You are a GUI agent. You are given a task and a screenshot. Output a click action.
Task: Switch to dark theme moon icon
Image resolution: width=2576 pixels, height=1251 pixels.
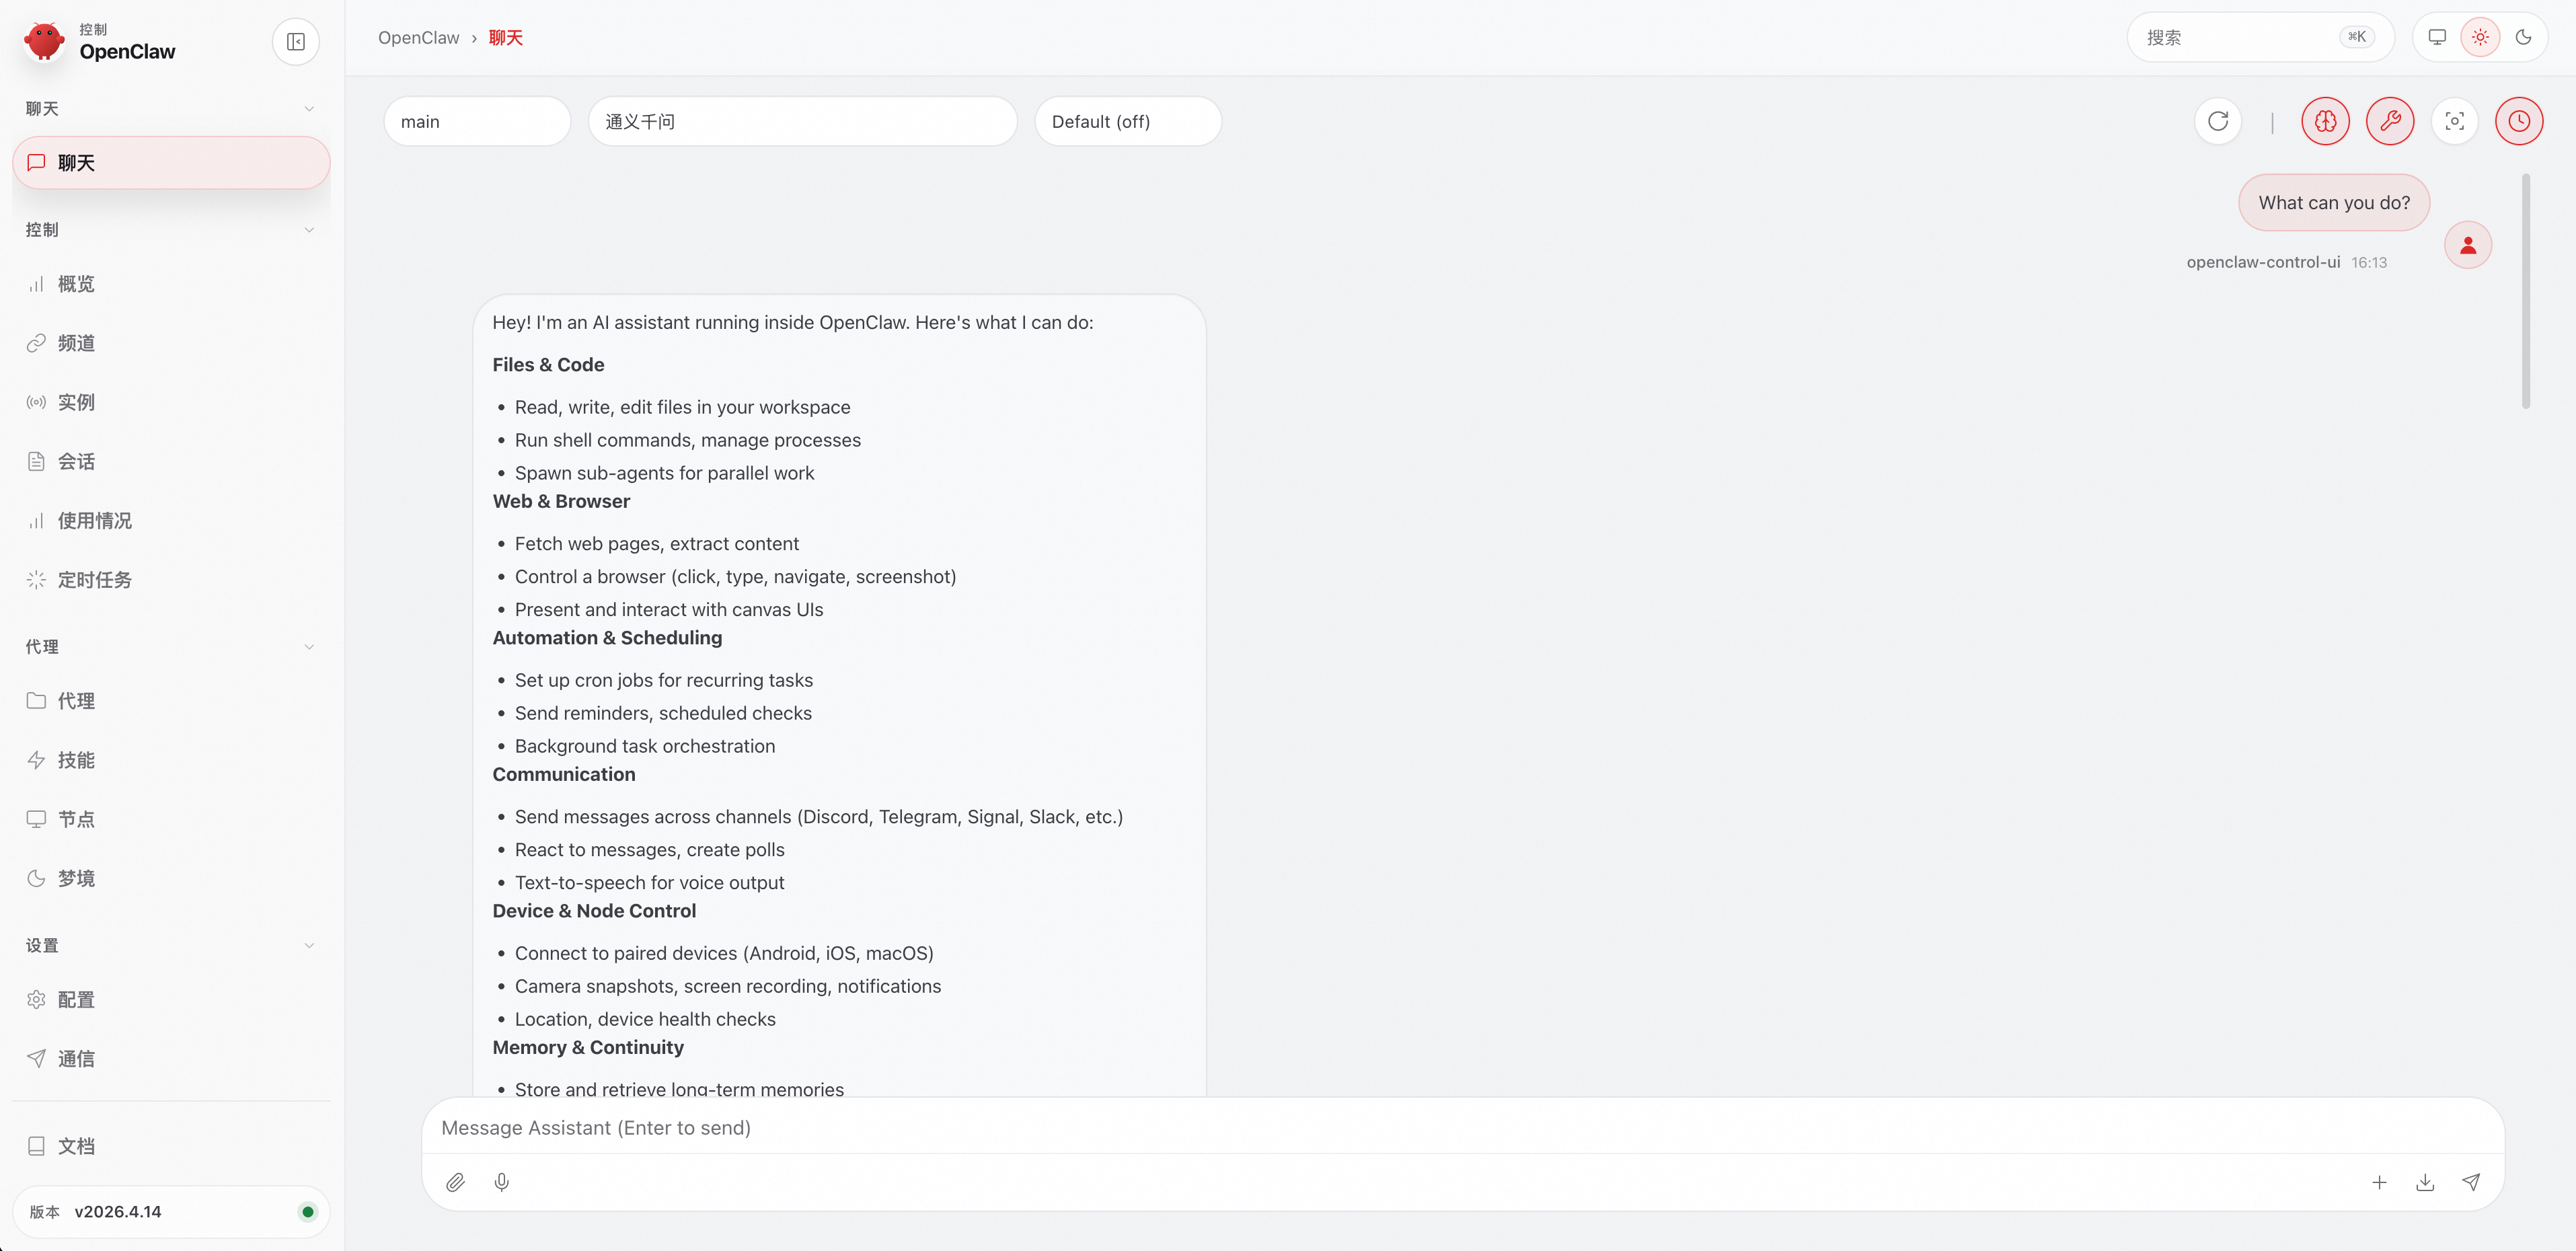pyautogui.click(x=2523, y=37)
